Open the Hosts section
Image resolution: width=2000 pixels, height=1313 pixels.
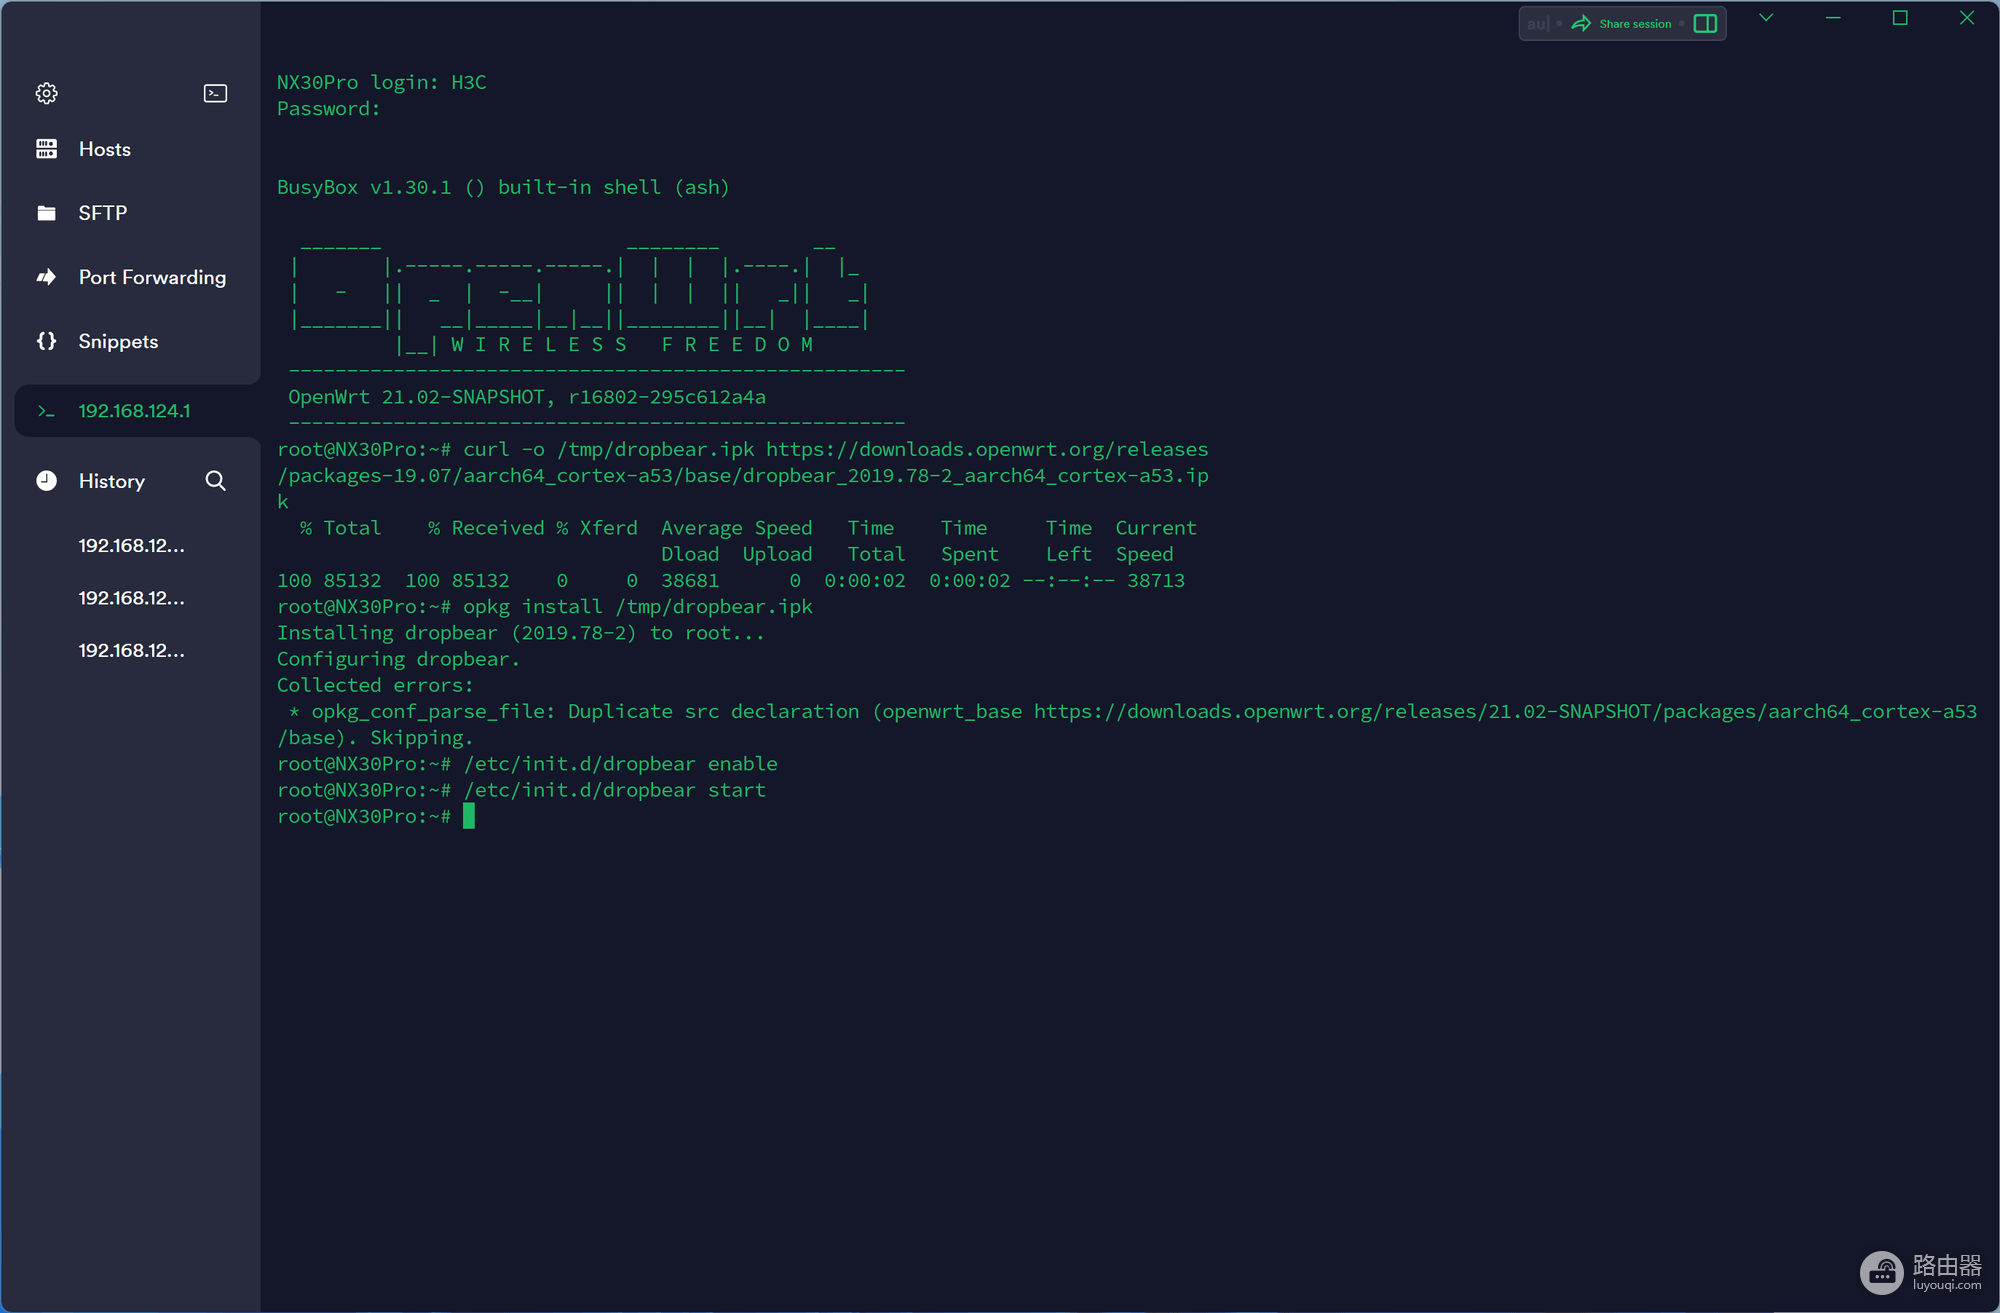point(104,149)
